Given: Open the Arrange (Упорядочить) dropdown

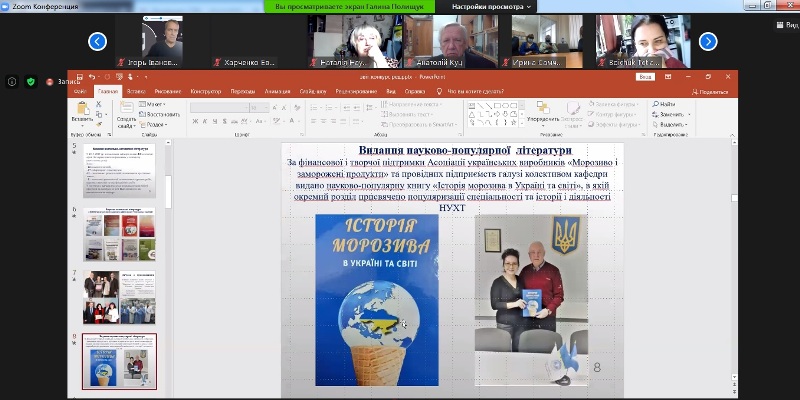Looking at the screenshot, I should (x=543, y=114).
